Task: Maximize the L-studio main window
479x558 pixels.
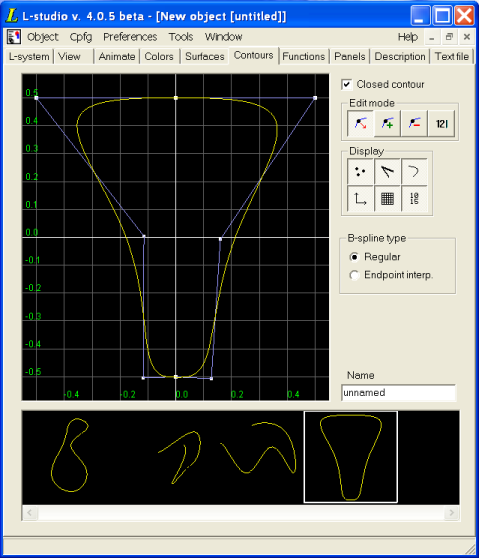Action: pos(442,16)
